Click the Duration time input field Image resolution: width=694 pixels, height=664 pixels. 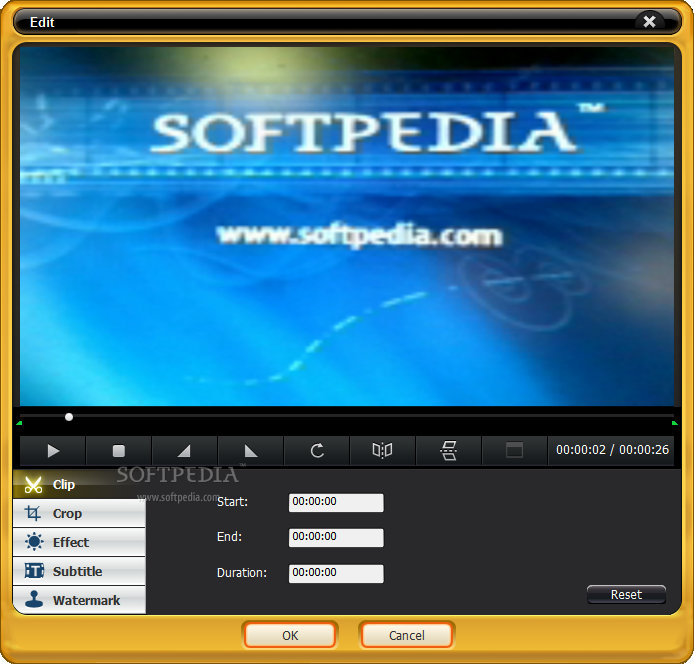point(336,574)
